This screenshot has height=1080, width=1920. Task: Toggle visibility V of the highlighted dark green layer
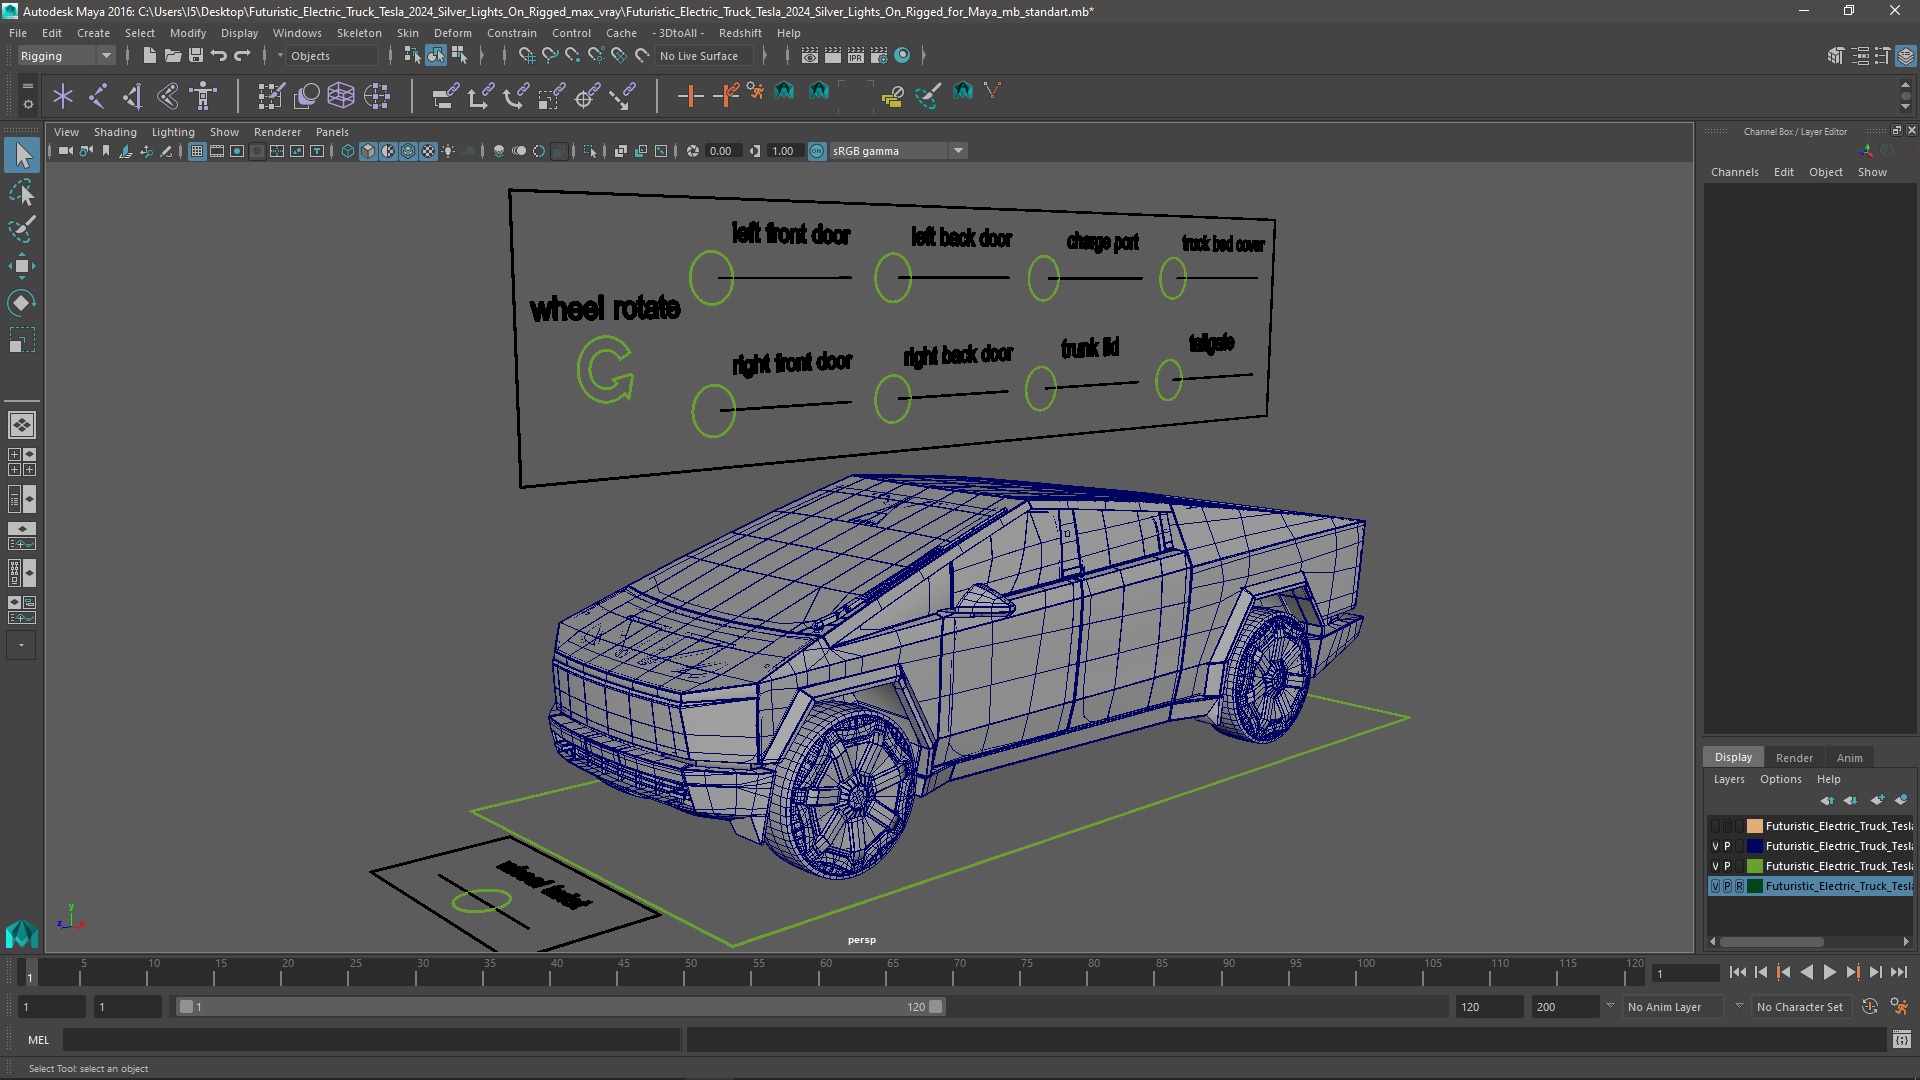(x=1715, y=886)
